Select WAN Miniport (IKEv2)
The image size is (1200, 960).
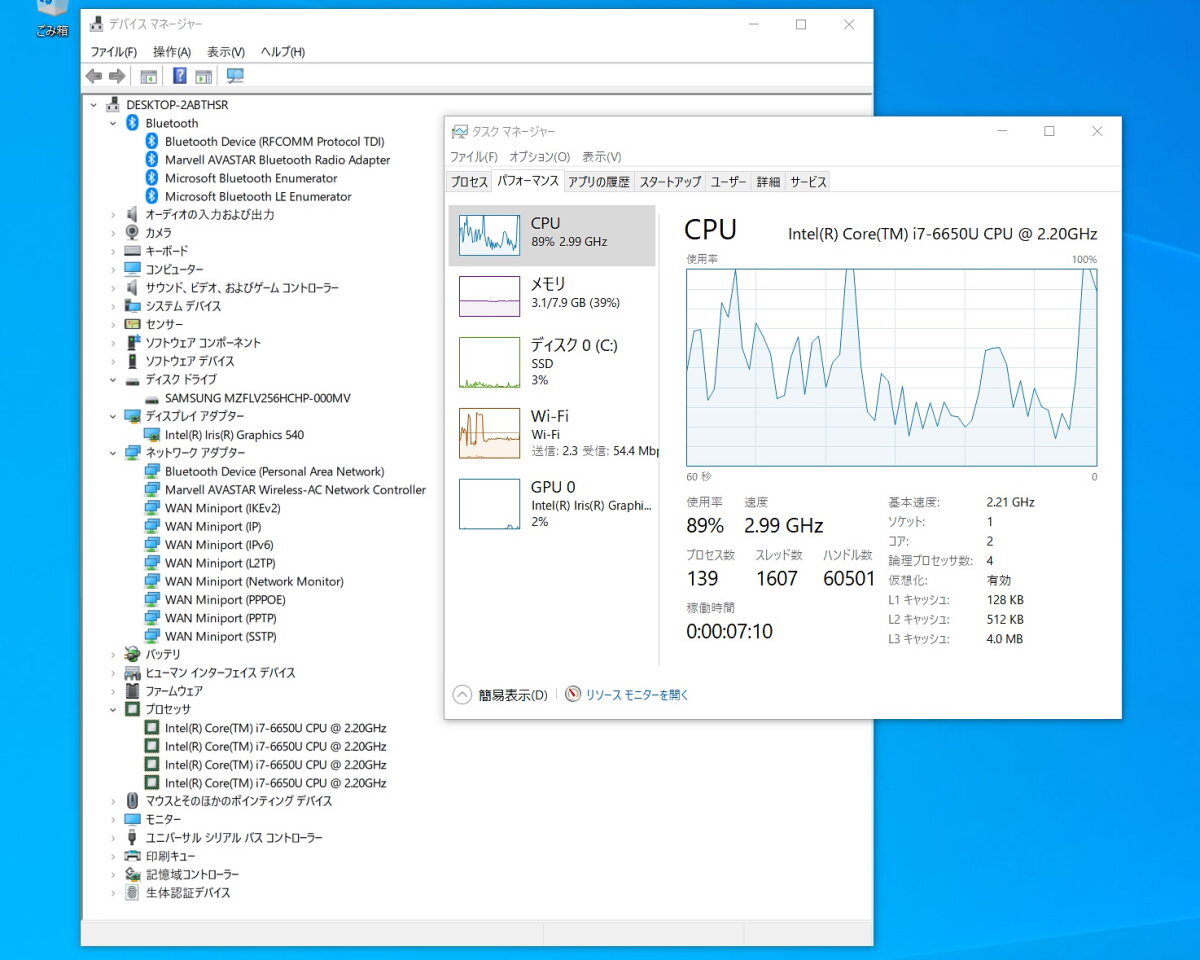[x=222, y=508]
